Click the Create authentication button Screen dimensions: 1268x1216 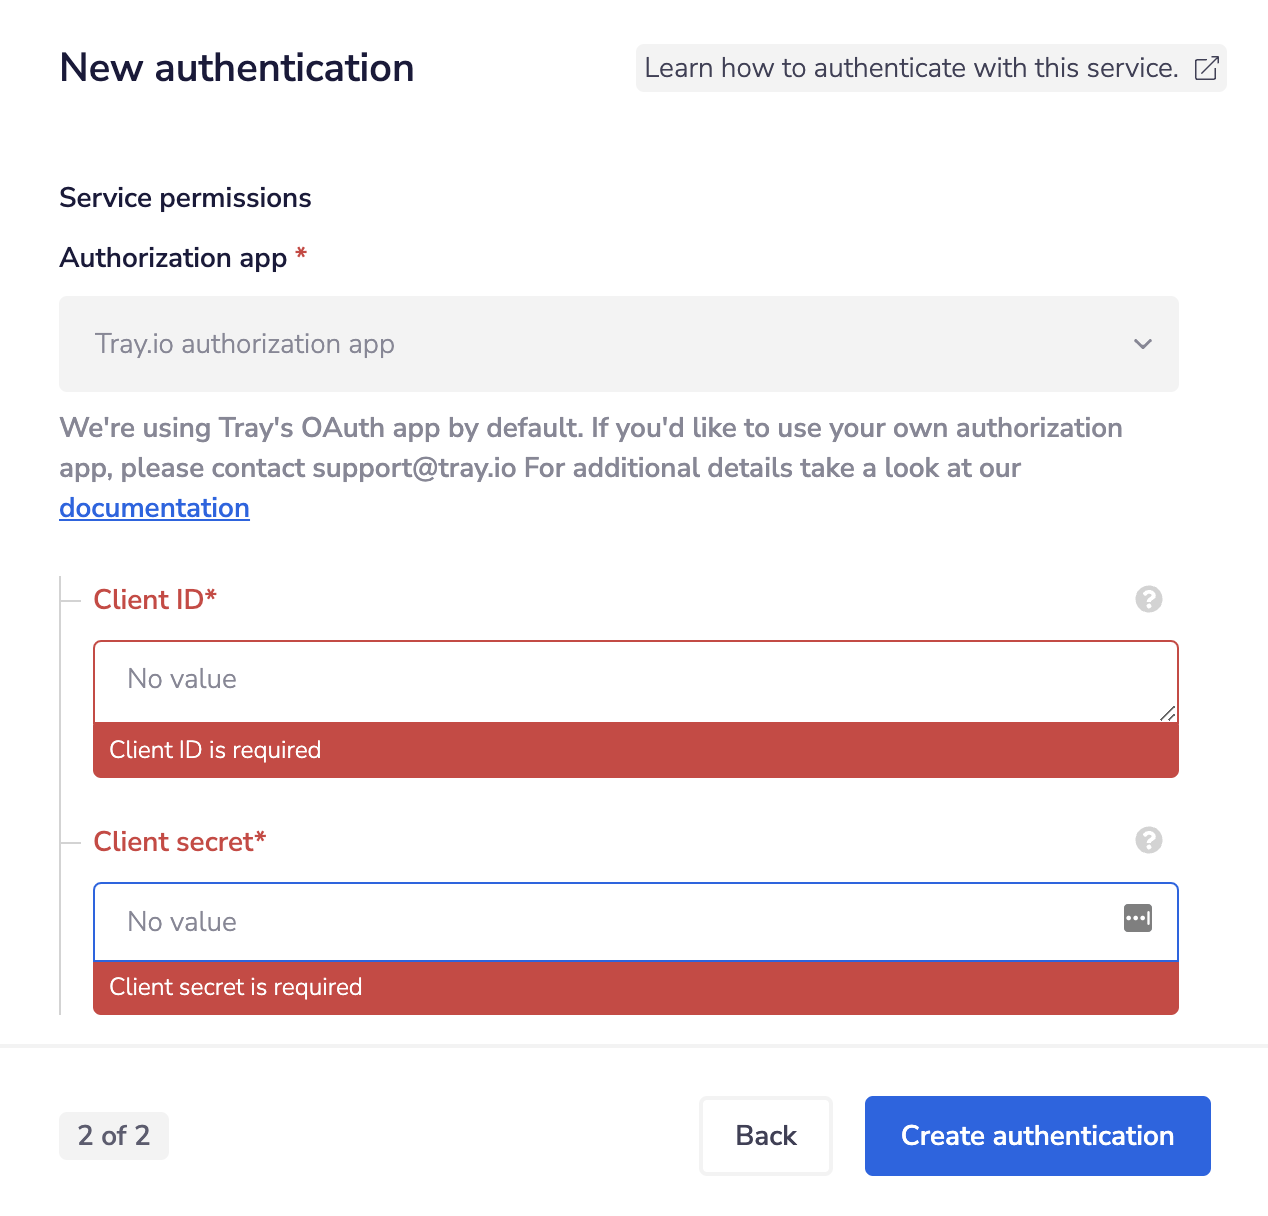pos(1037,1135)
